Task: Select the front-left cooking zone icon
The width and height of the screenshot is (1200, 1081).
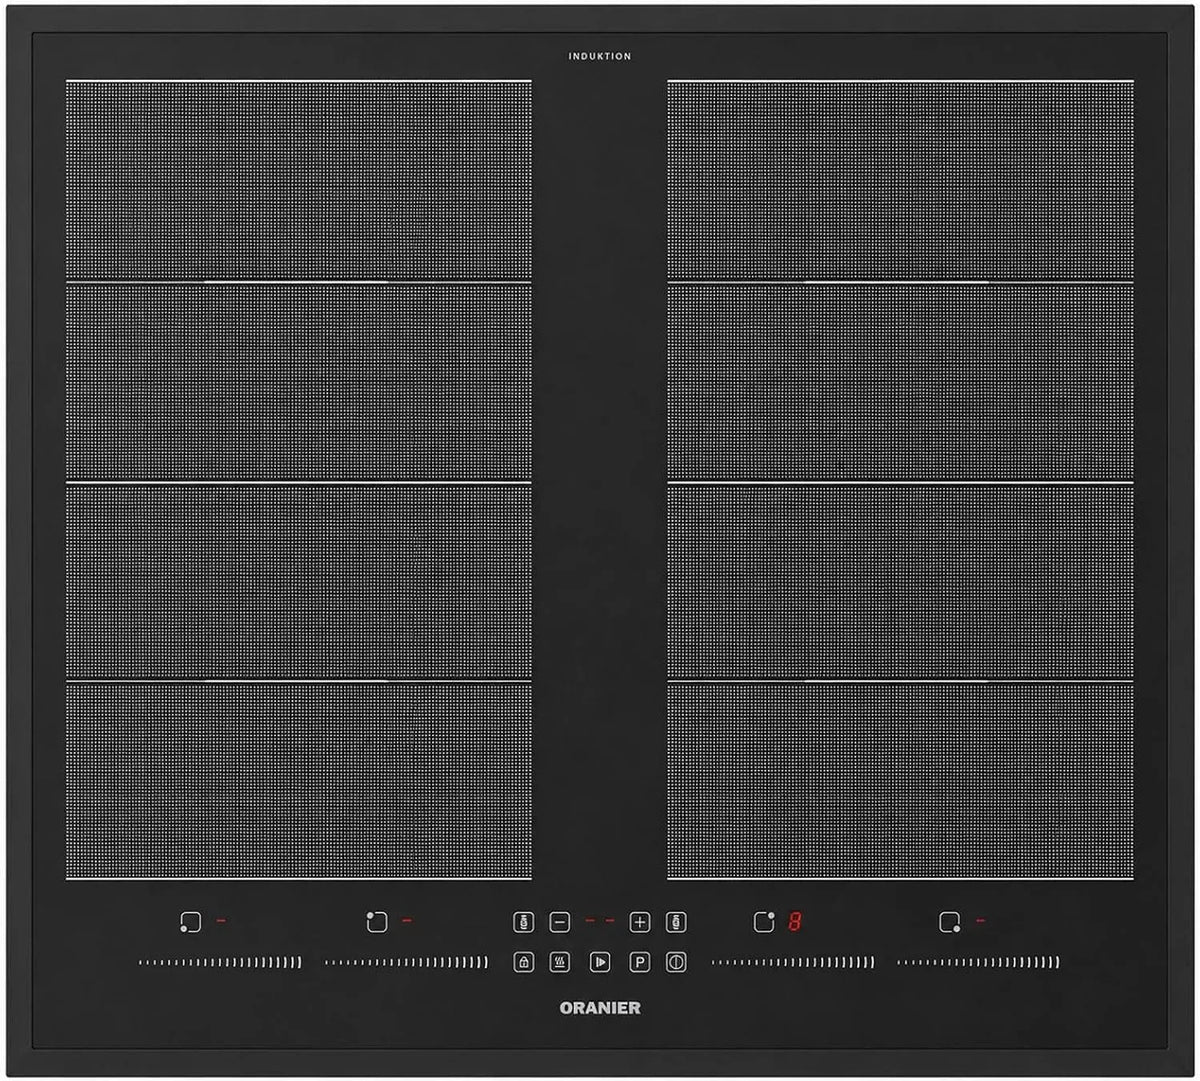Action: click(190, 922)
